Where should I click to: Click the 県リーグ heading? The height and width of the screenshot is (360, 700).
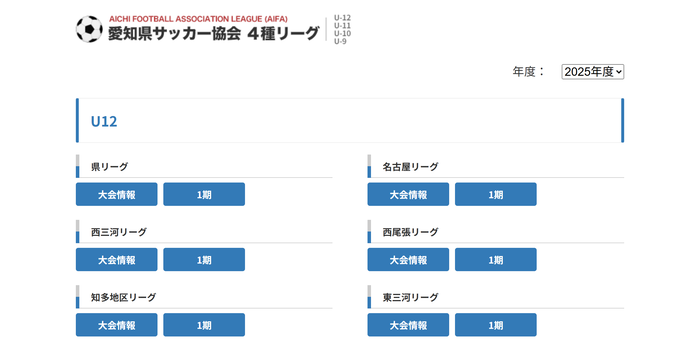pyautogui.click(x=109, y=167)
